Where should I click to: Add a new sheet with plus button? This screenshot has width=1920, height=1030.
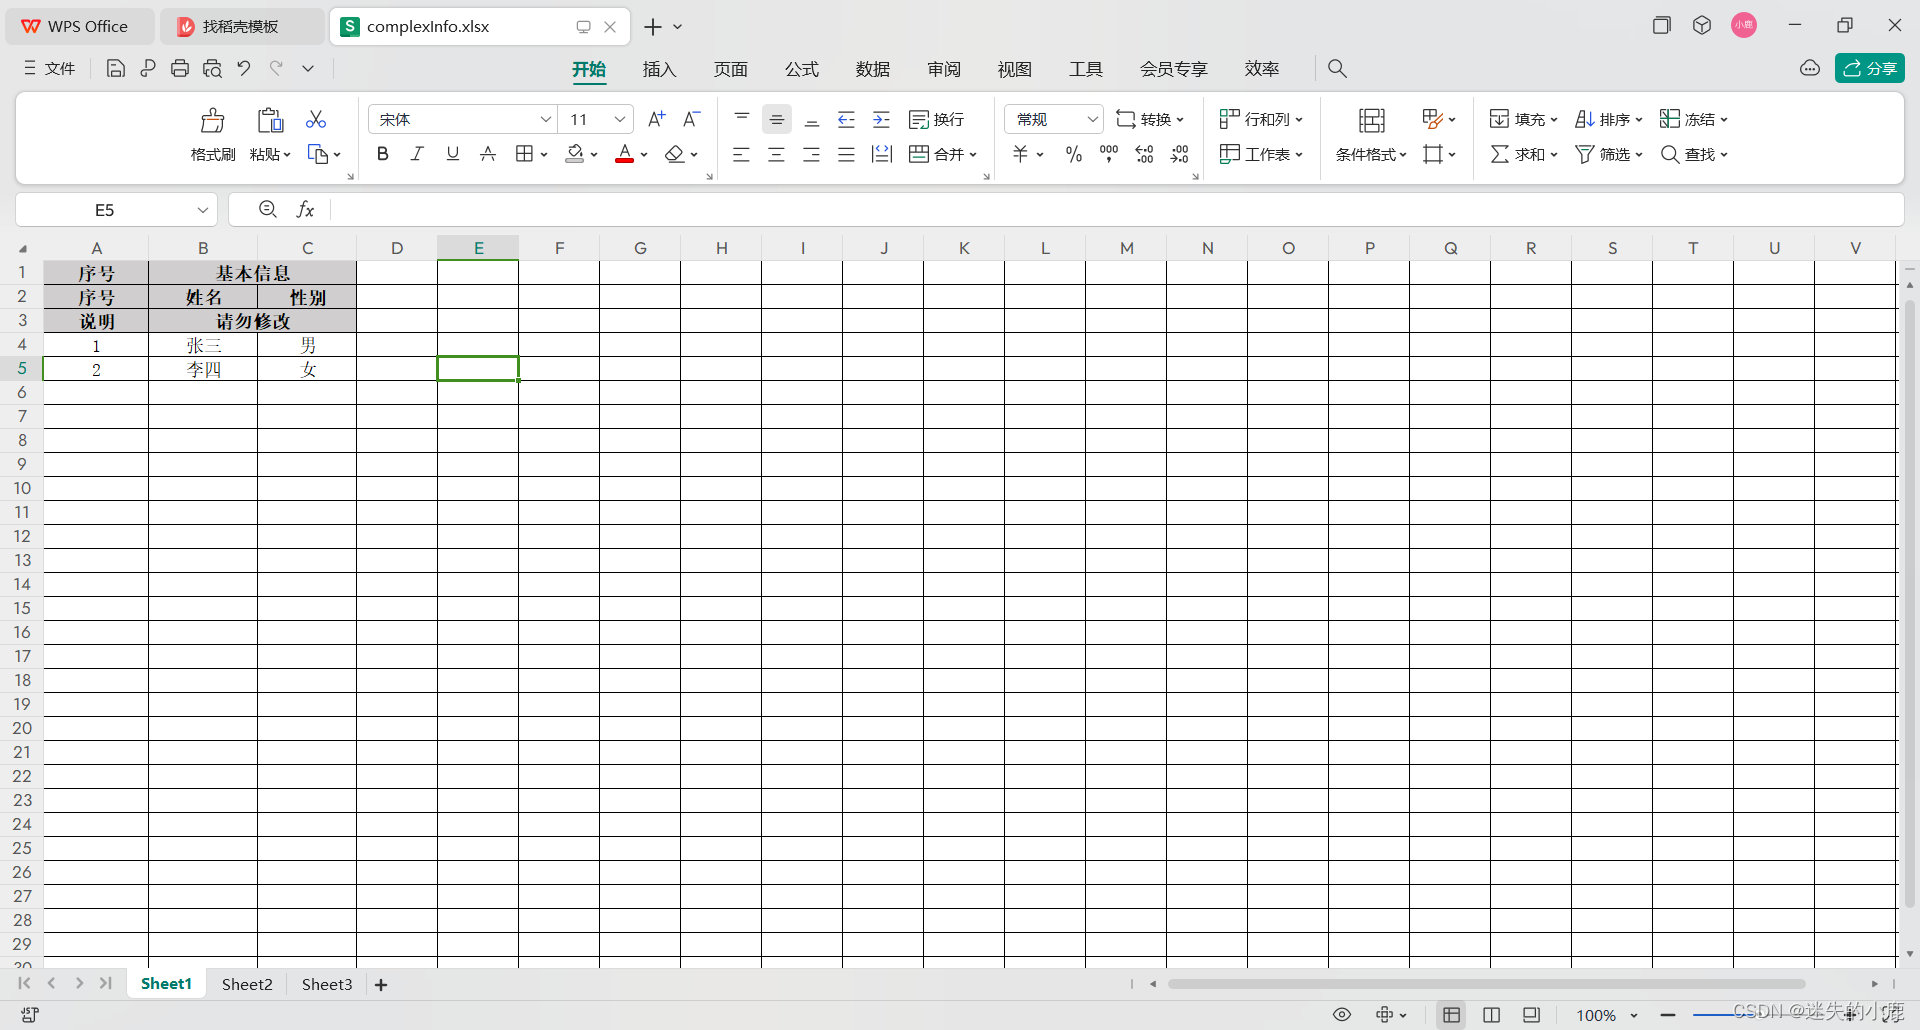(x=381, y=985)
